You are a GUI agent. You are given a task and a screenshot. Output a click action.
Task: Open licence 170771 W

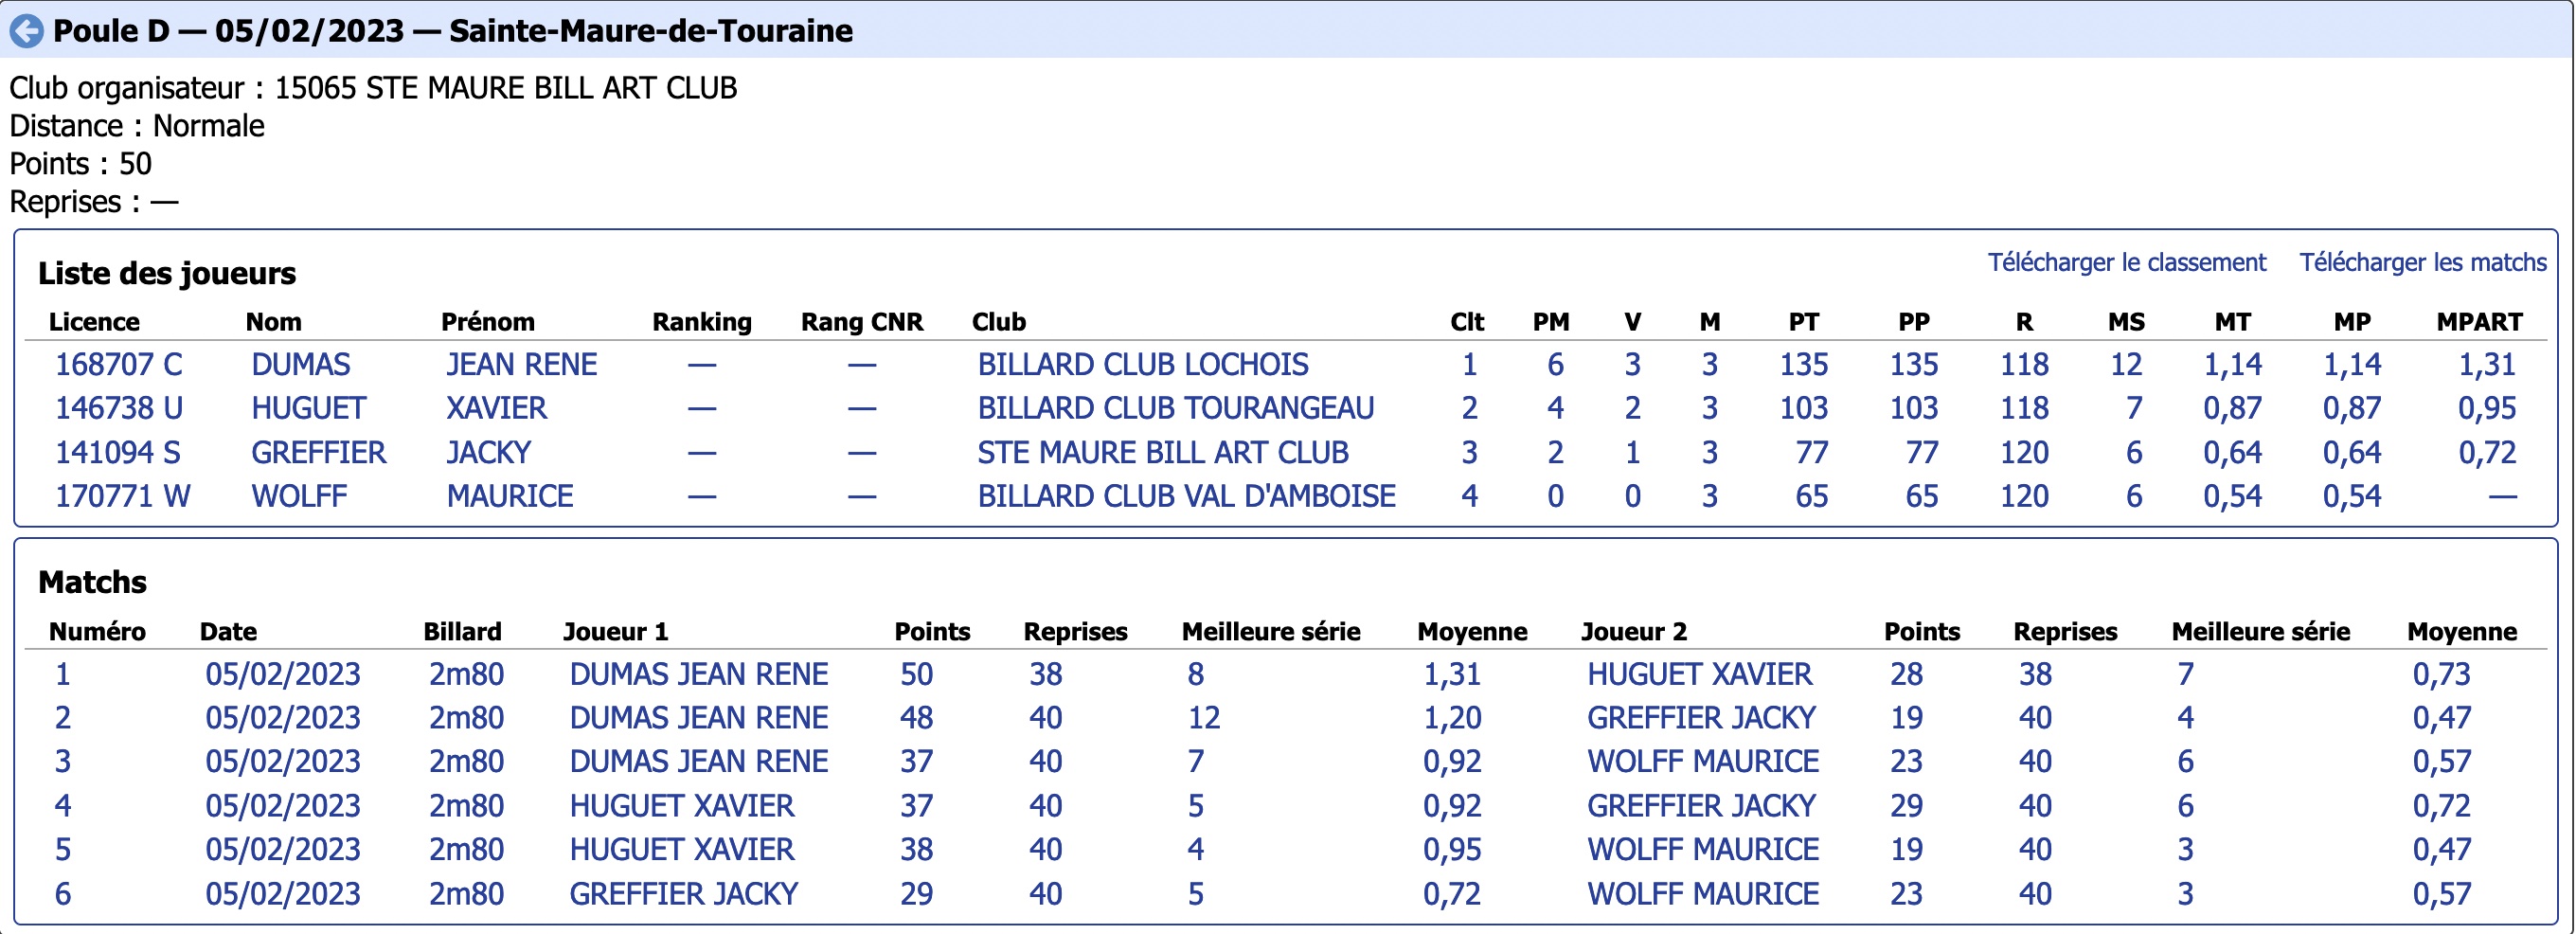(122, 496)
